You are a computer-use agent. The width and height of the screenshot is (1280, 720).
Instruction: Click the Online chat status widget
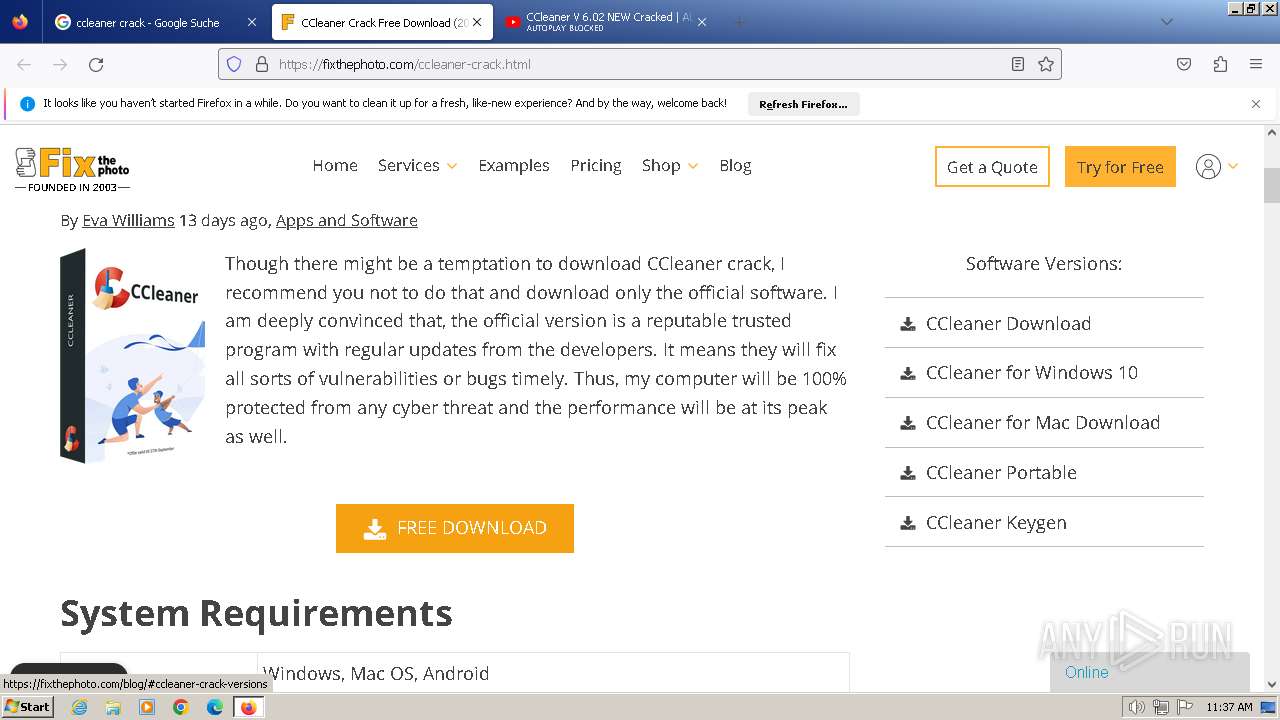[1150, 672]
